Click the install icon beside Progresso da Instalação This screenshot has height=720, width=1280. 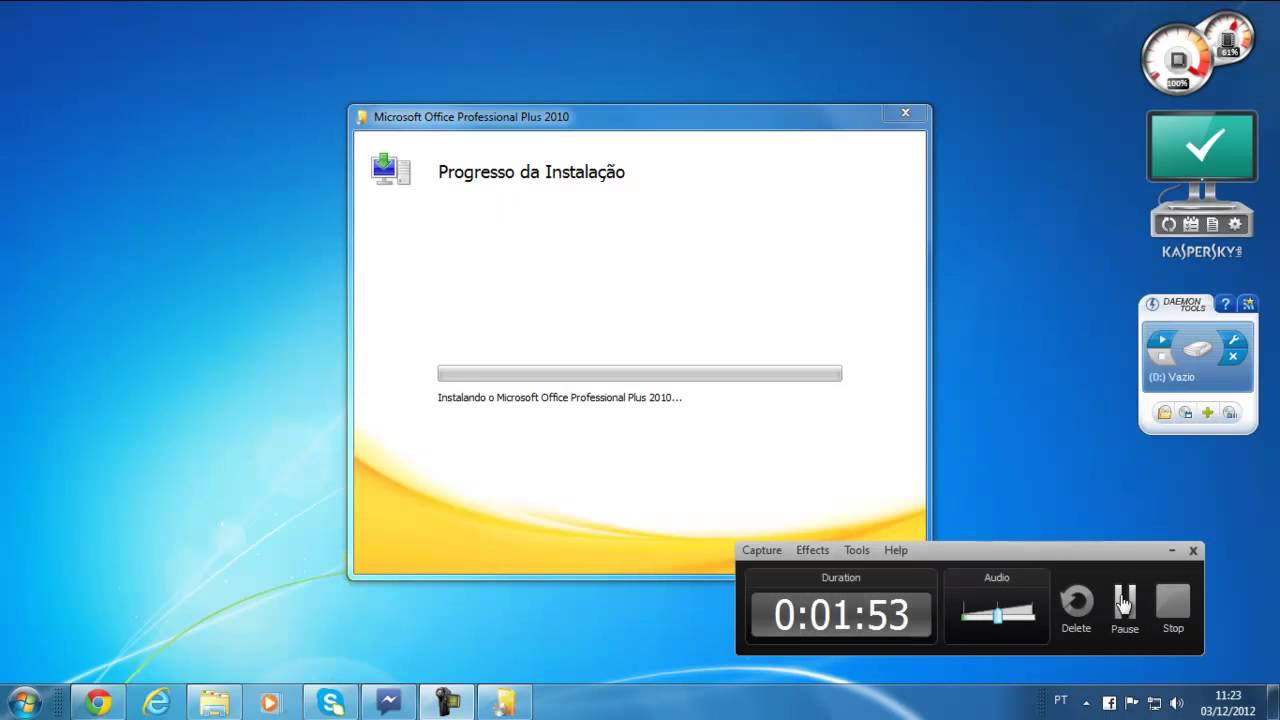(x=390, y=169)
